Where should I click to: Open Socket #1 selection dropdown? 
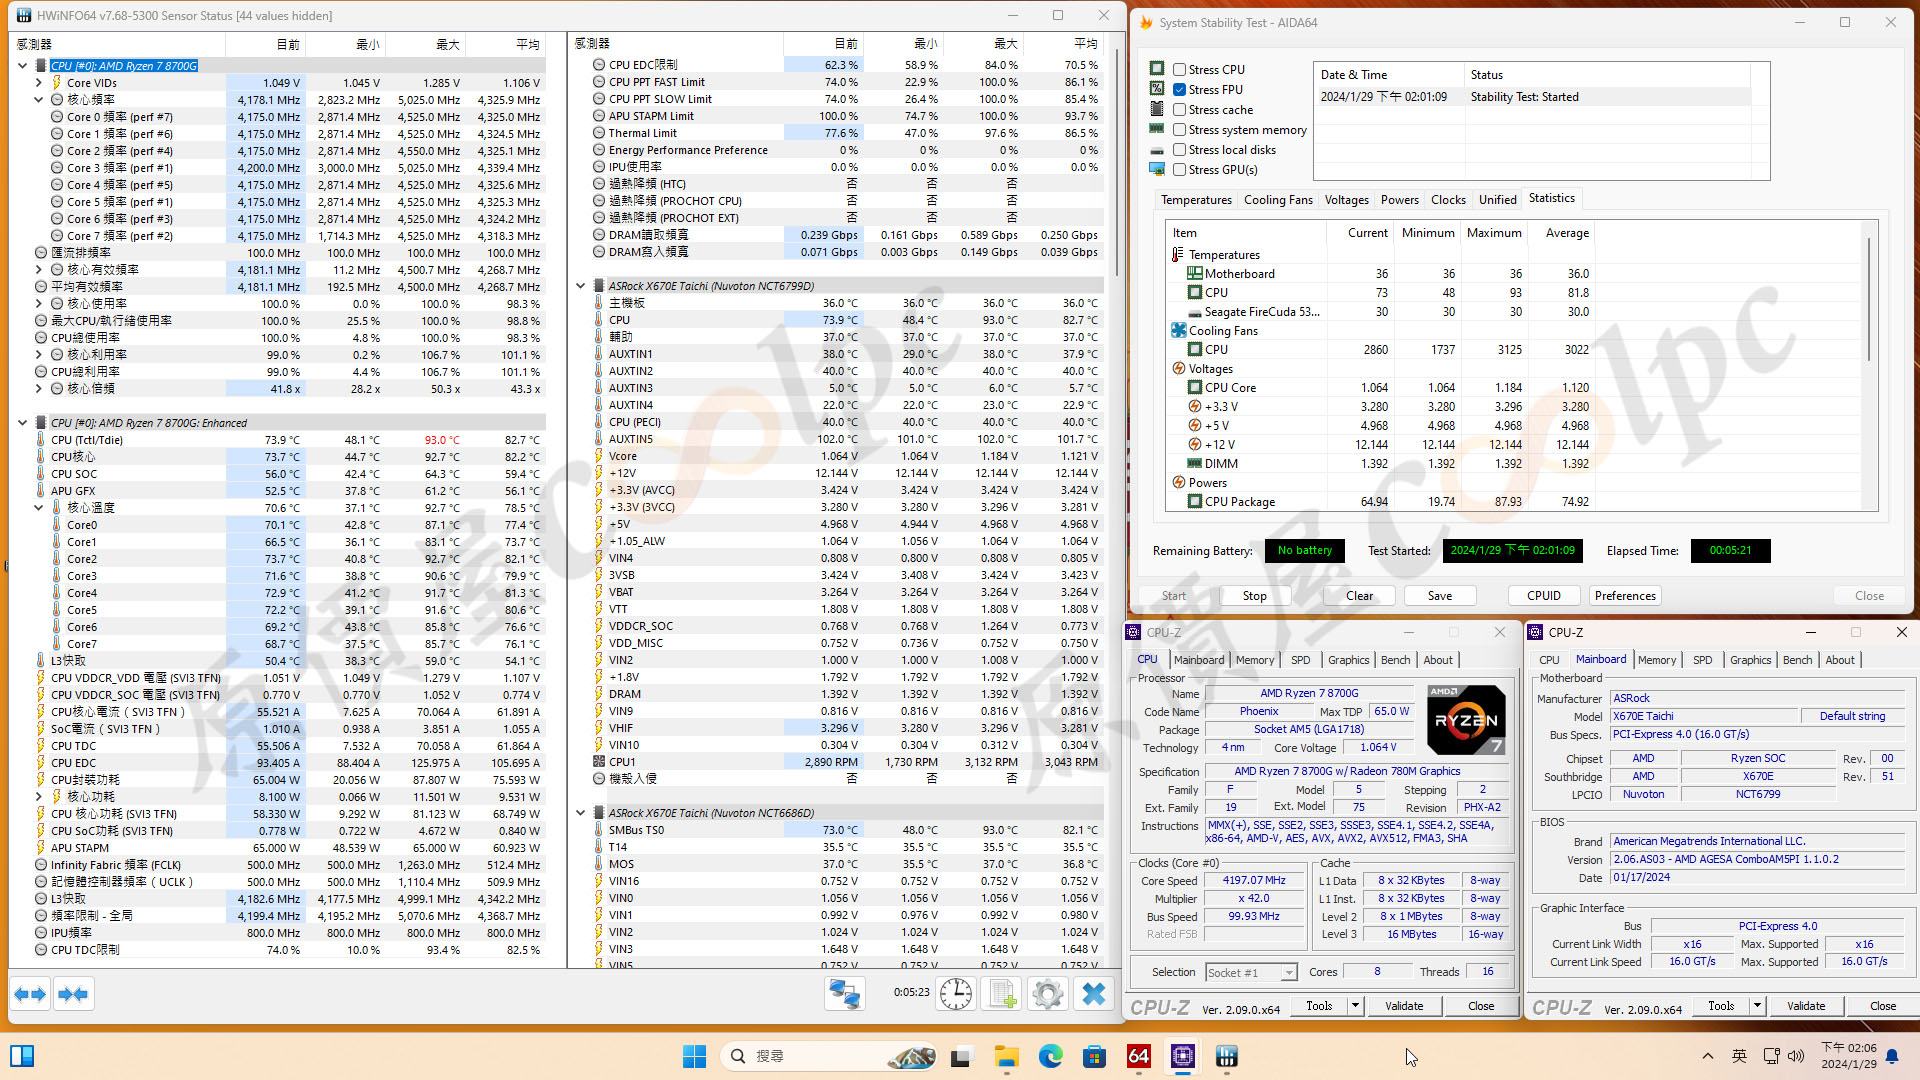pos(1288,972)
